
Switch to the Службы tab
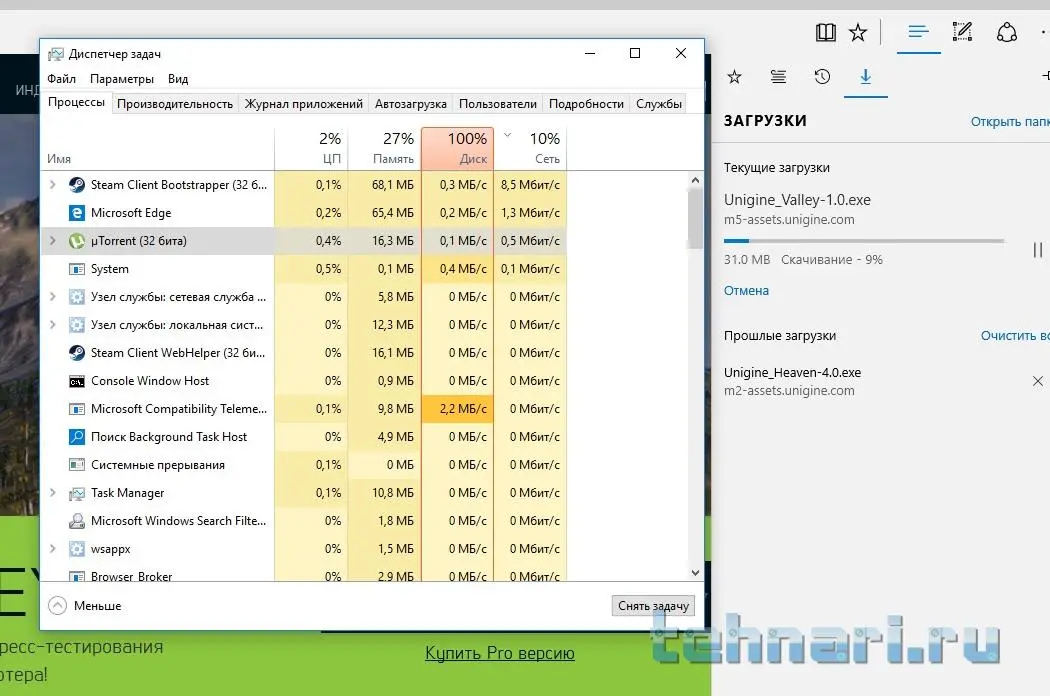pos(658,104)
